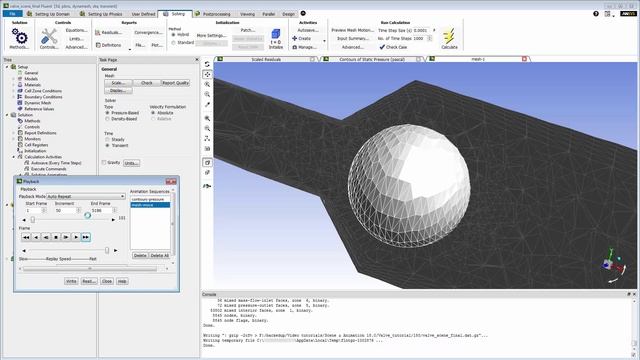
Task: Click the rotate view tool icon
Action: pyautogui.click(x=207, y=64)
